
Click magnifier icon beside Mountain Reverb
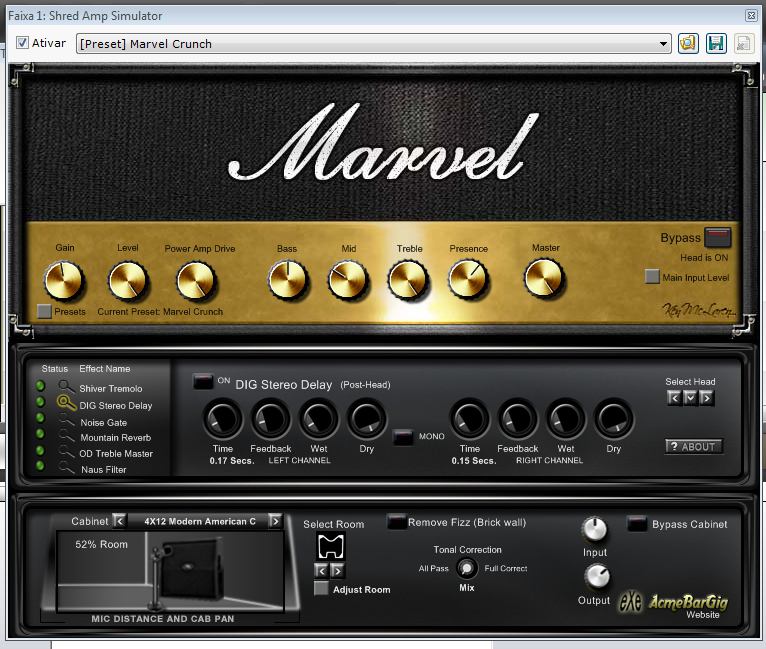click(x=66, y=436)
